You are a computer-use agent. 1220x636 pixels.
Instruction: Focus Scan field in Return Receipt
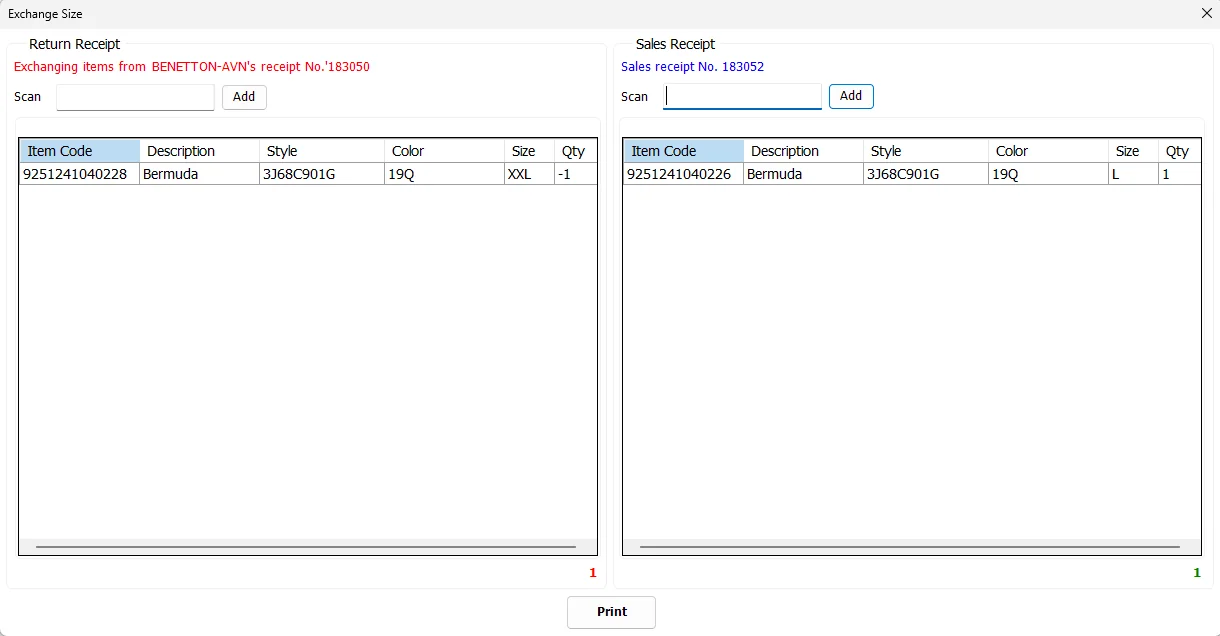tap(135, 97)
